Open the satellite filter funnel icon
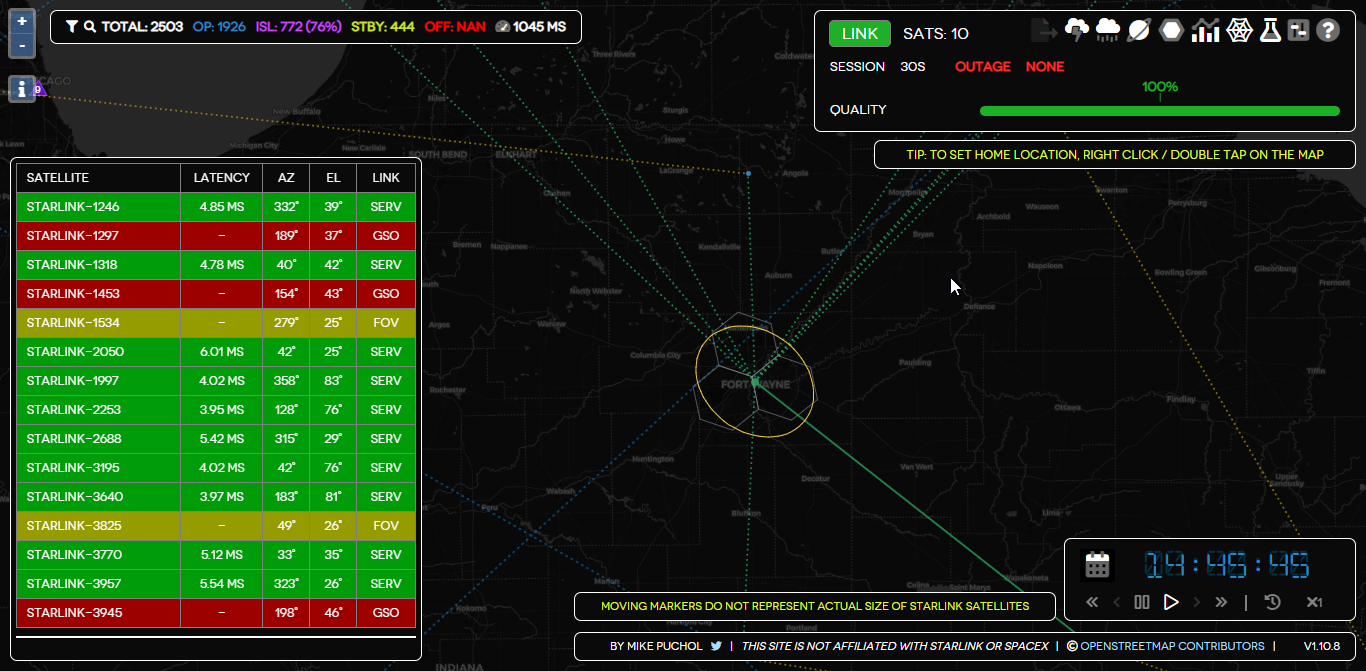 [x=72, y=27]
